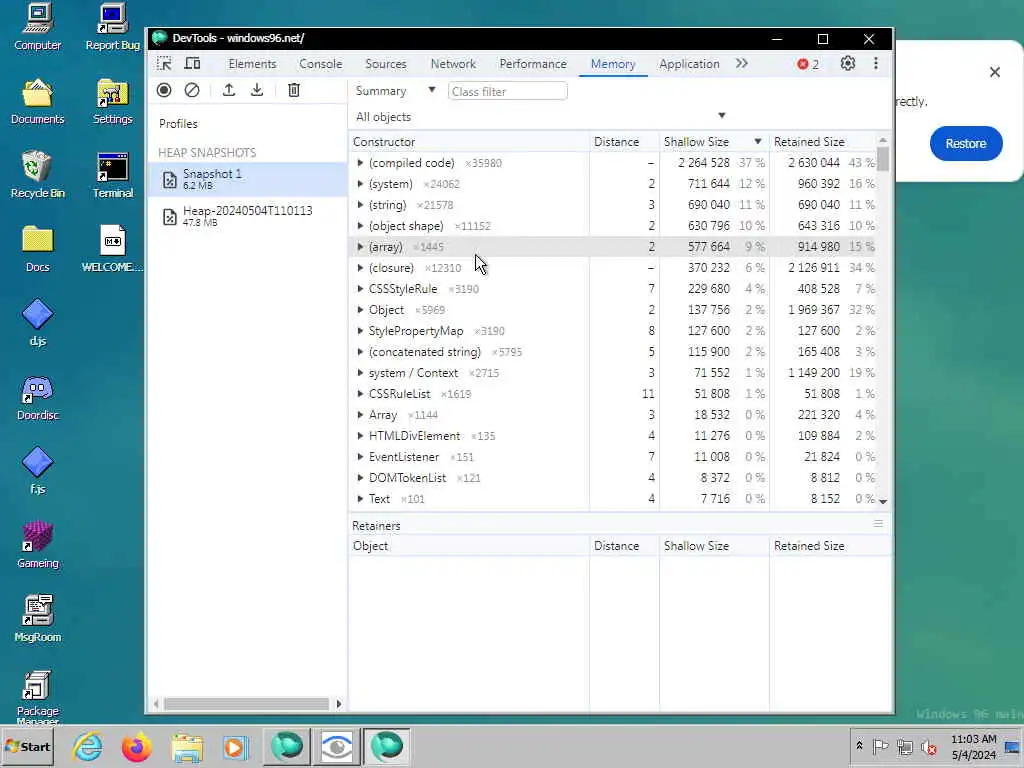Sort by the Distance column header
Screen dimensions: 1024x768
pyautogui.click(x=624, y=142)
